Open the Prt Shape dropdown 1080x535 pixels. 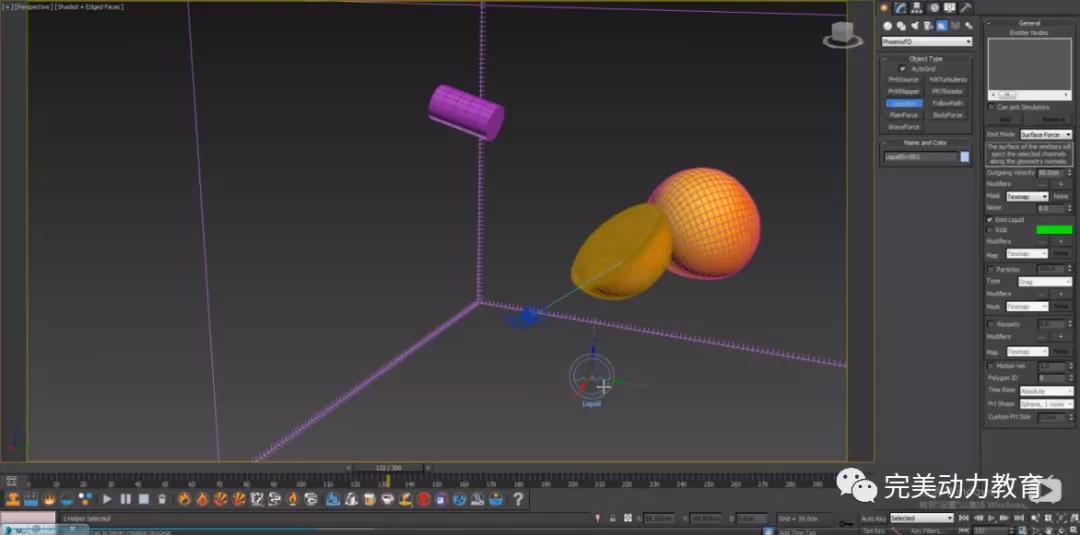coord(1045,404)
